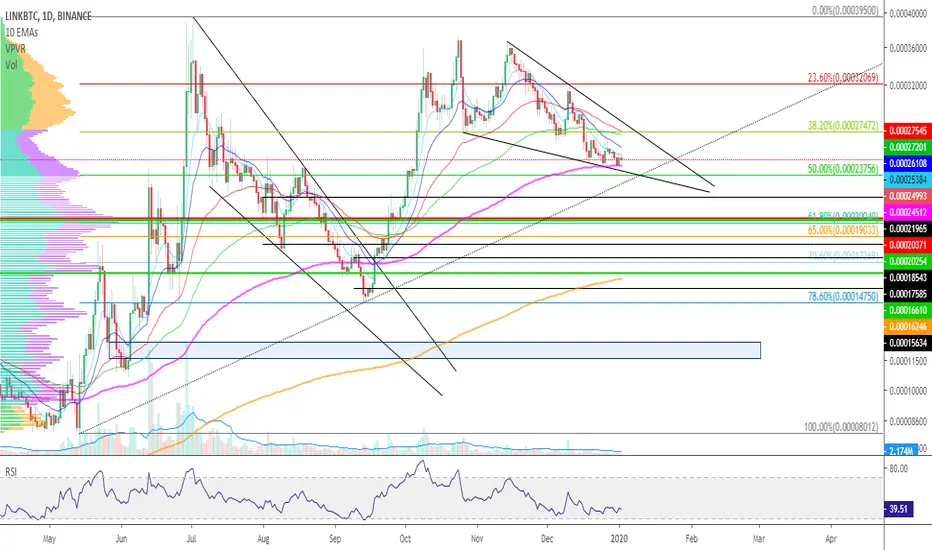Image resolution: width=932 pixels, height=550 pixels.
Task: Click the 100.00% Fibonacci level label
Action: (841, 426)
